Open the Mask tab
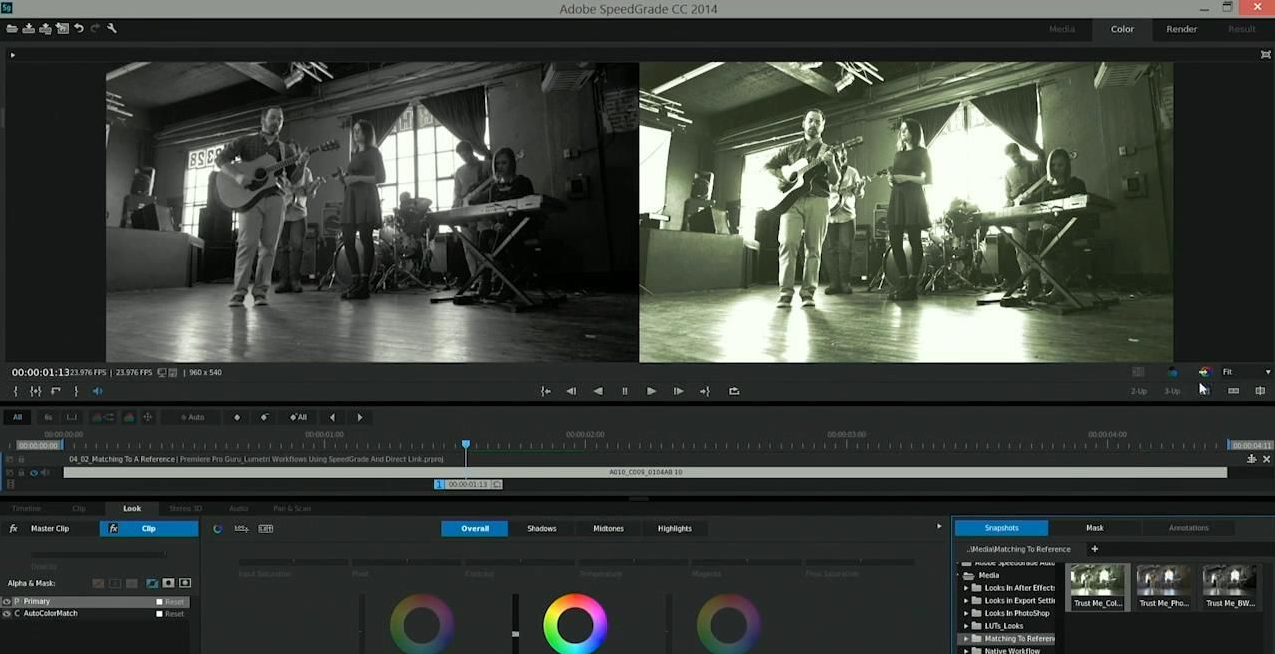The width and height of the screenshot is (1275, 654). click(x=1094, y=528)
